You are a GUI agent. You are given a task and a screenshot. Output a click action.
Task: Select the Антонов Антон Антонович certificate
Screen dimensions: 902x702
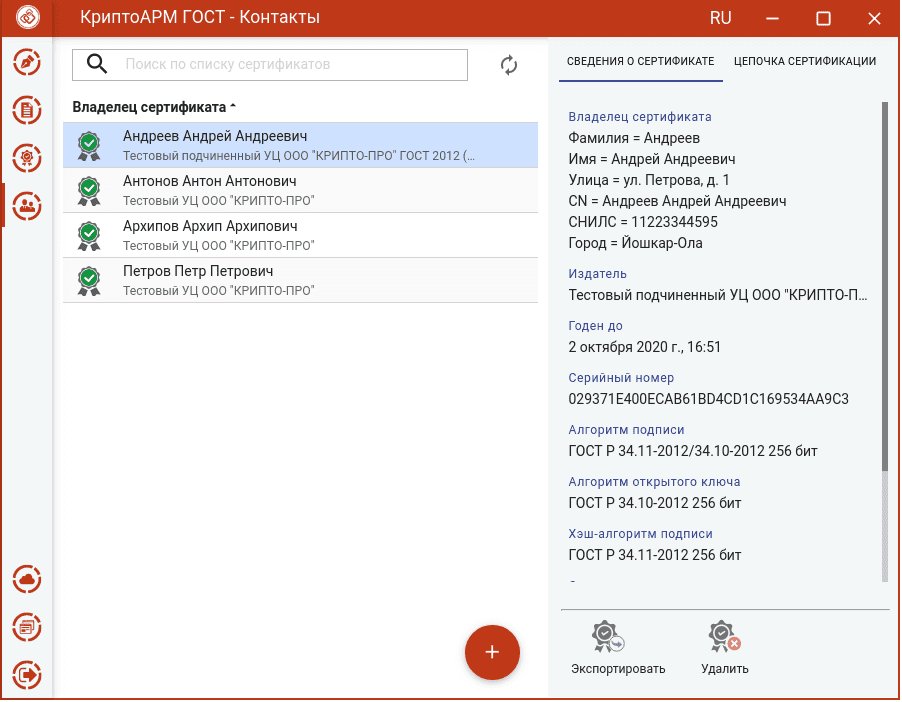pyautogui.click(x=300, y=190)
